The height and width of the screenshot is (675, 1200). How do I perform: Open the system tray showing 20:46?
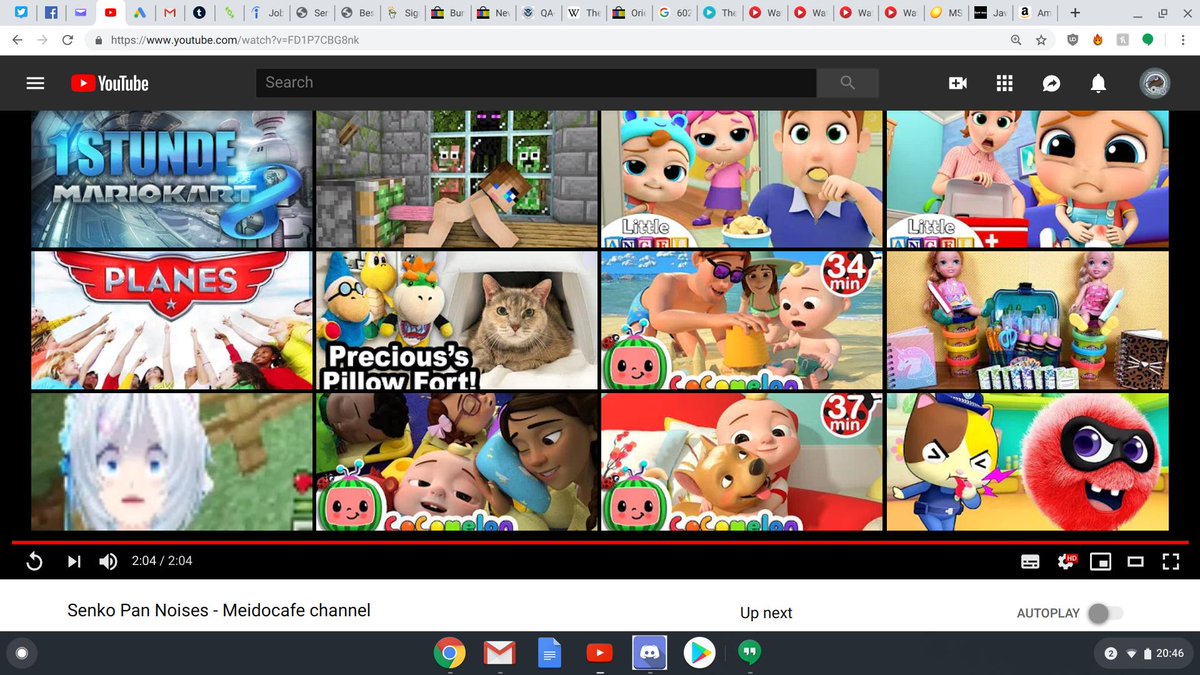[x=1145, y=654]
